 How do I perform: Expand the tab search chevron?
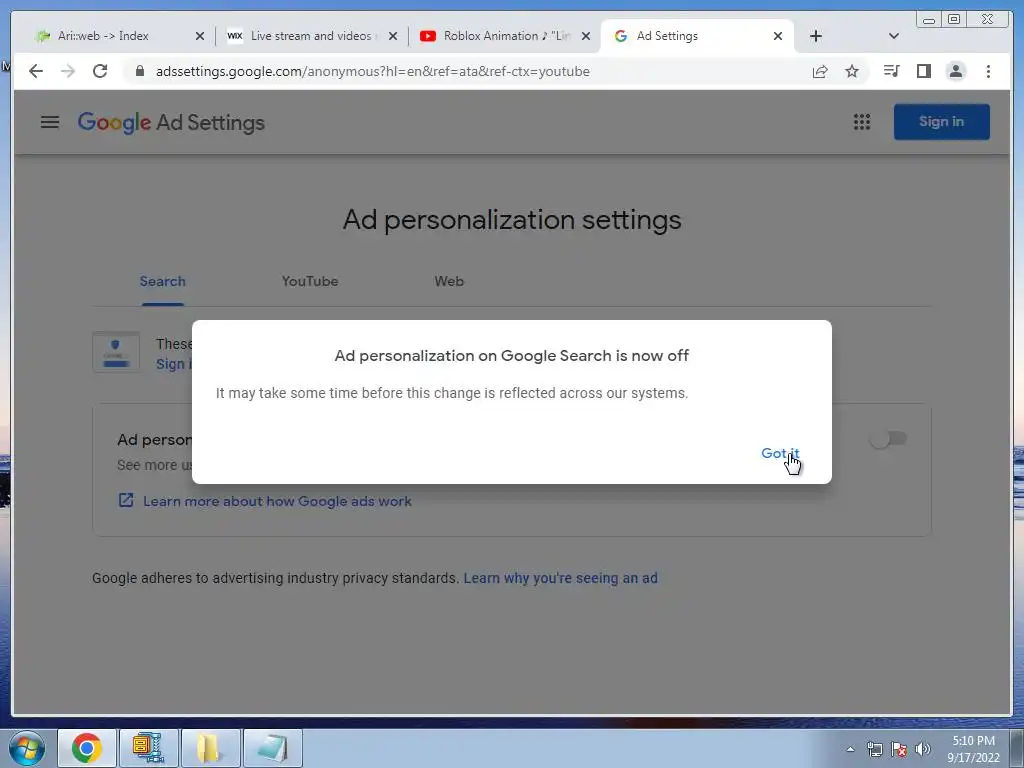tap(894, 36)
